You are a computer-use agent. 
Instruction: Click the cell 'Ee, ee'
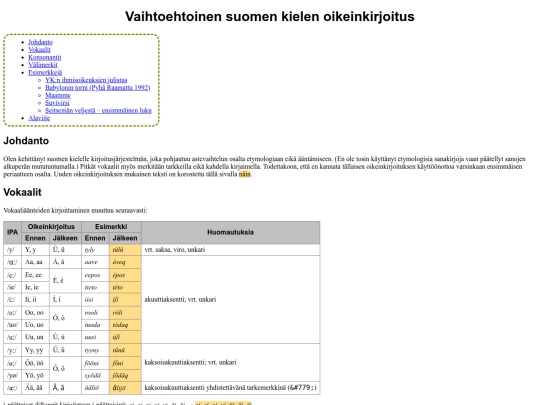35,275
